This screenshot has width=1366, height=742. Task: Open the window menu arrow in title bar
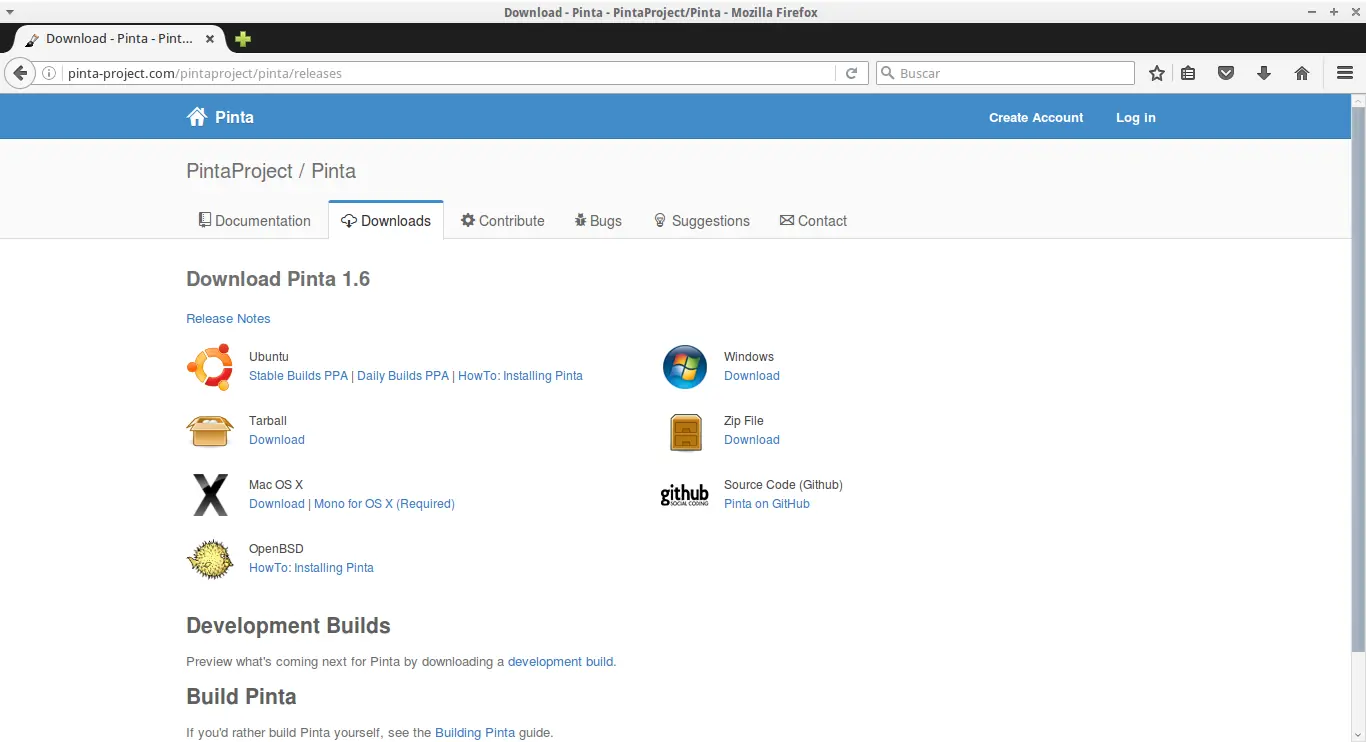coord(10,12)
